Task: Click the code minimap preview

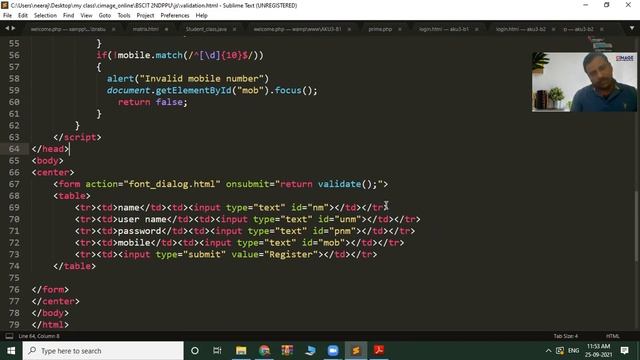Action: tap(602, 43)
